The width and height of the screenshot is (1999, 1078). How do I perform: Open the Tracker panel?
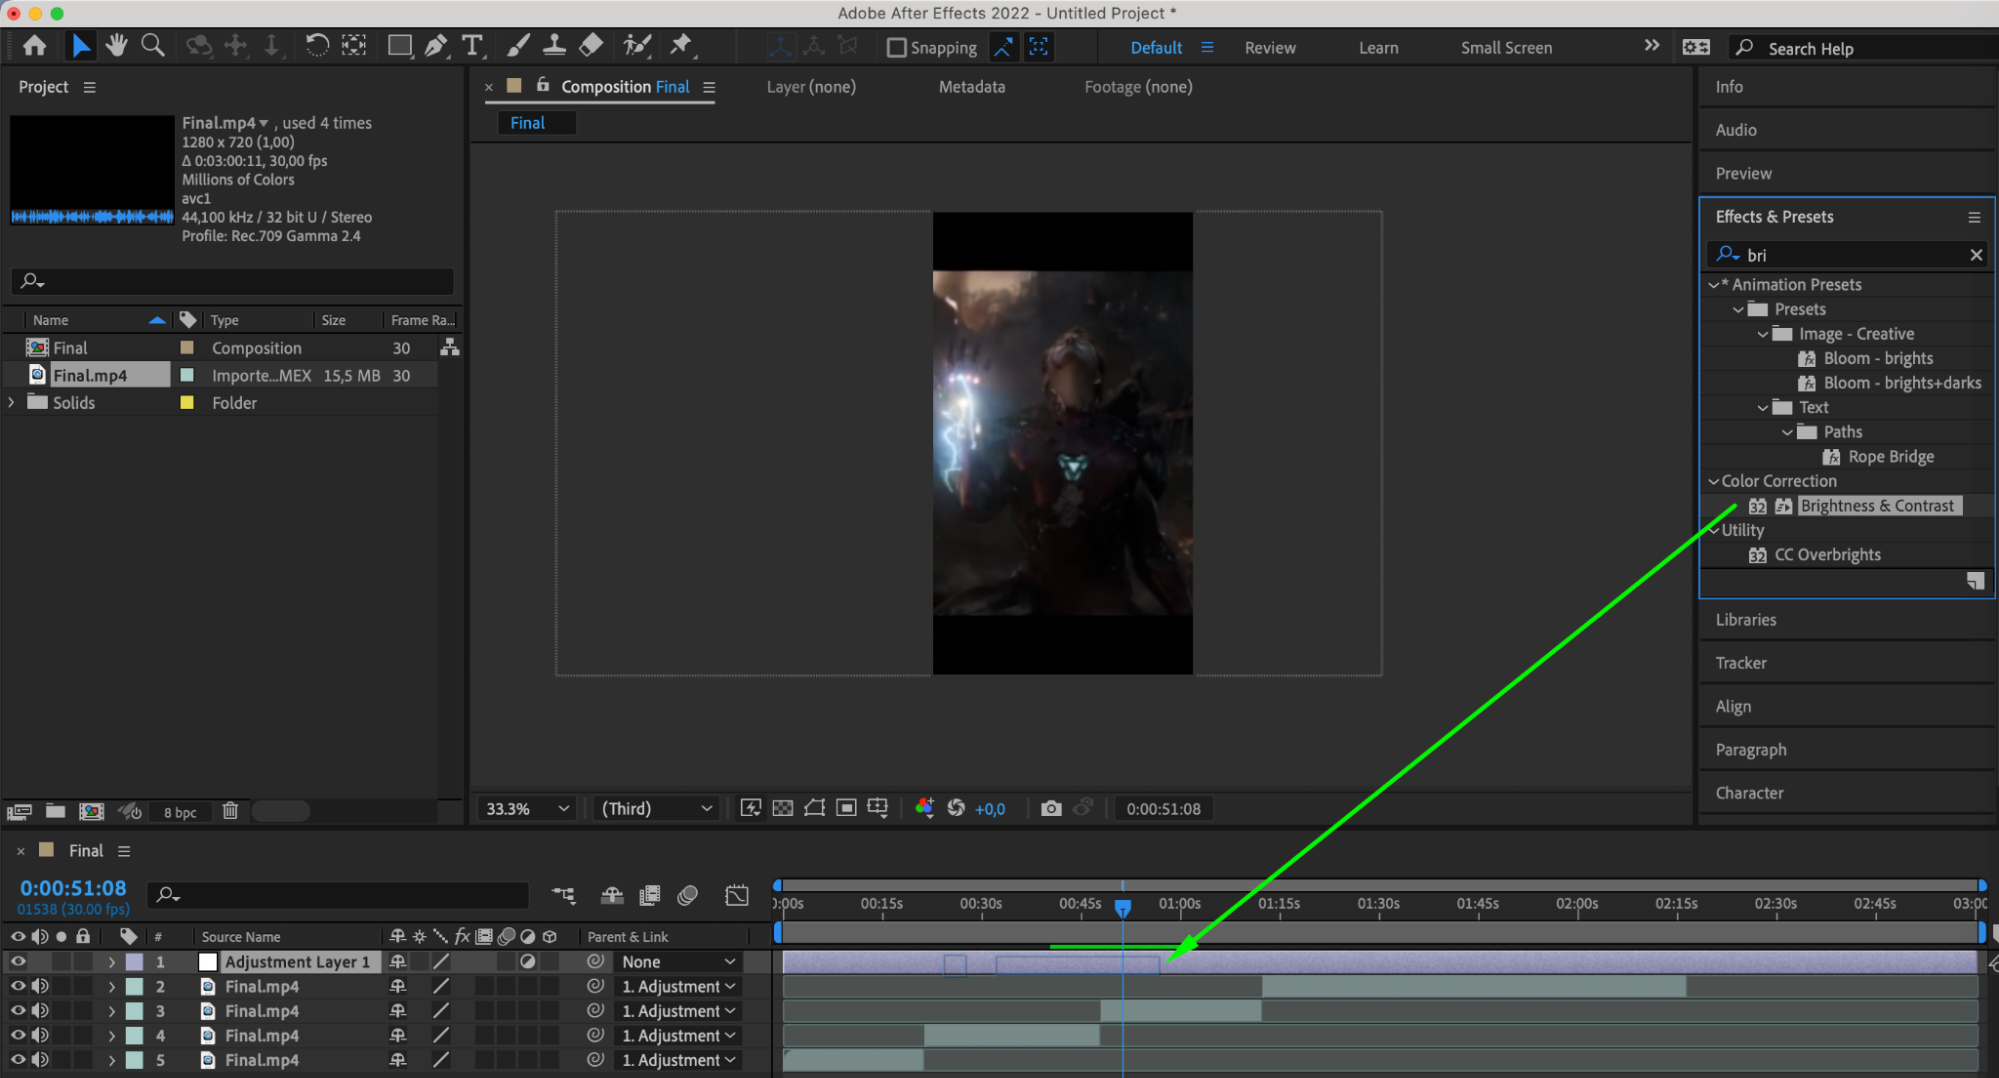[1741, 663]
